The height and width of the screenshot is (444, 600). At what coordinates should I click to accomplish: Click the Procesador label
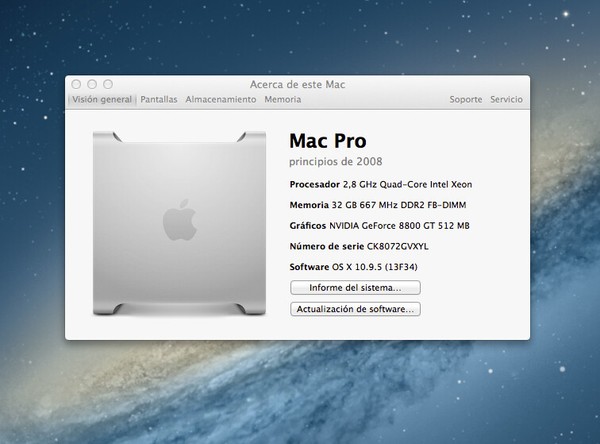click(315, 184)
